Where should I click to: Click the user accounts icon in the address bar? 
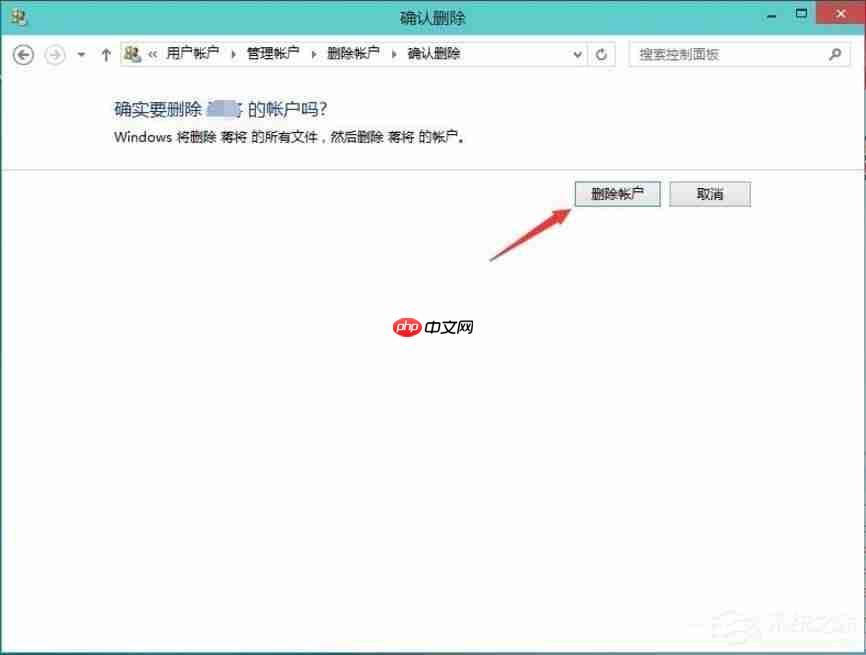tap(129, 54)
